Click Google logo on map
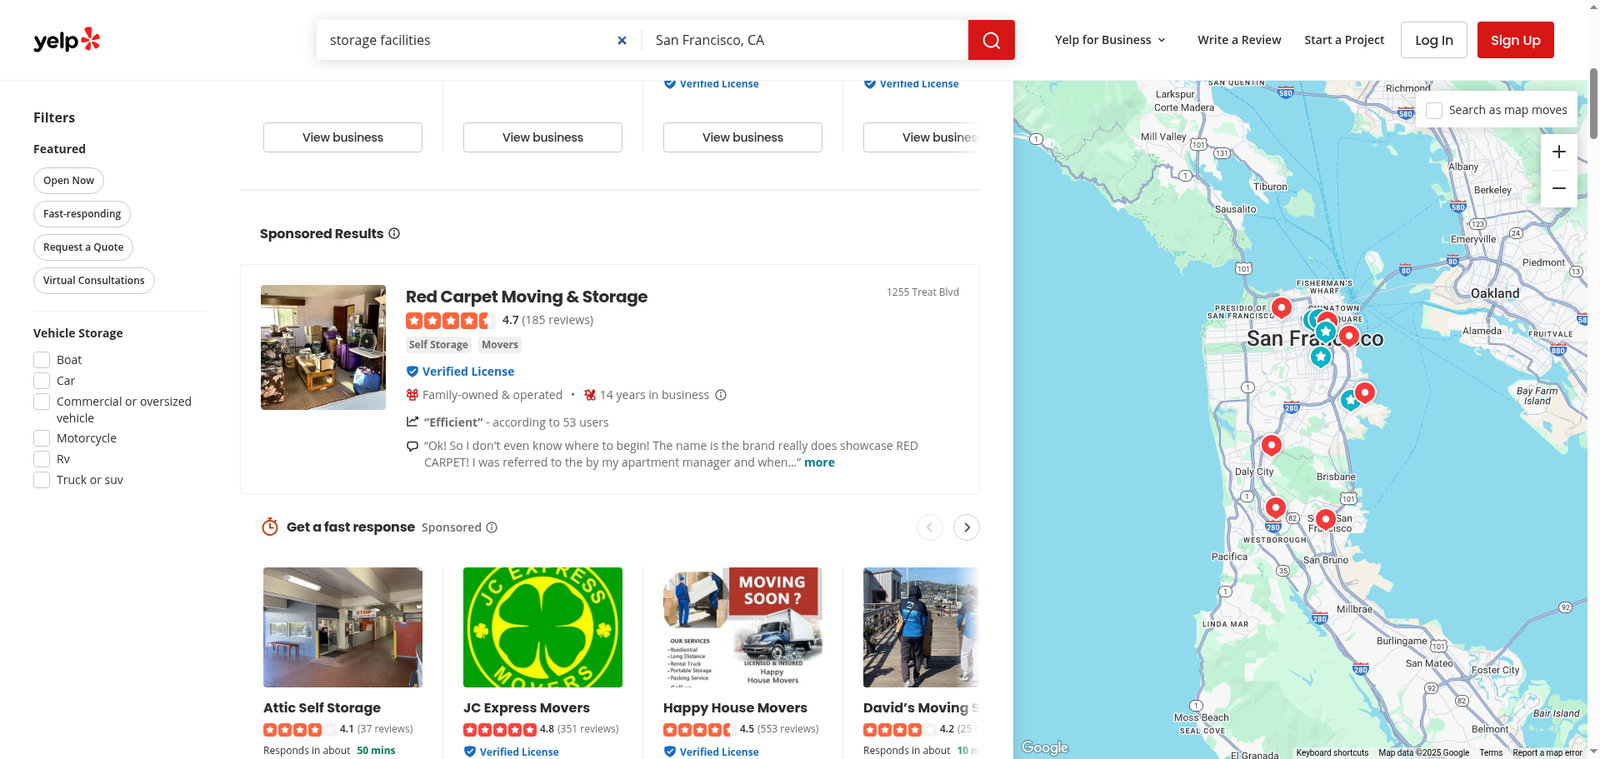The image size is (1600, 759). pyautogui.click(x=1045, y=747)
